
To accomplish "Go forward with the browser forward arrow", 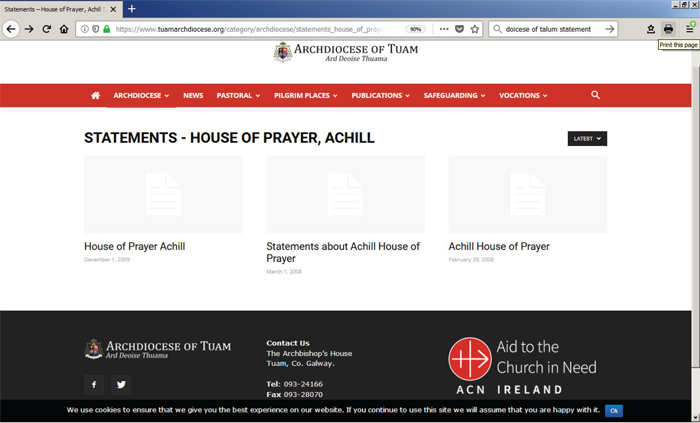I will [x=29, y=29].
